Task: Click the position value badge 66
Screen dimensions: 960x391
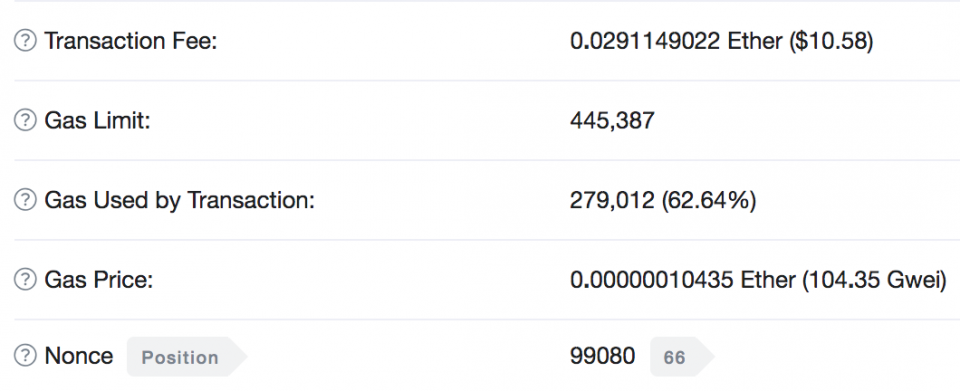Action: 681,357
